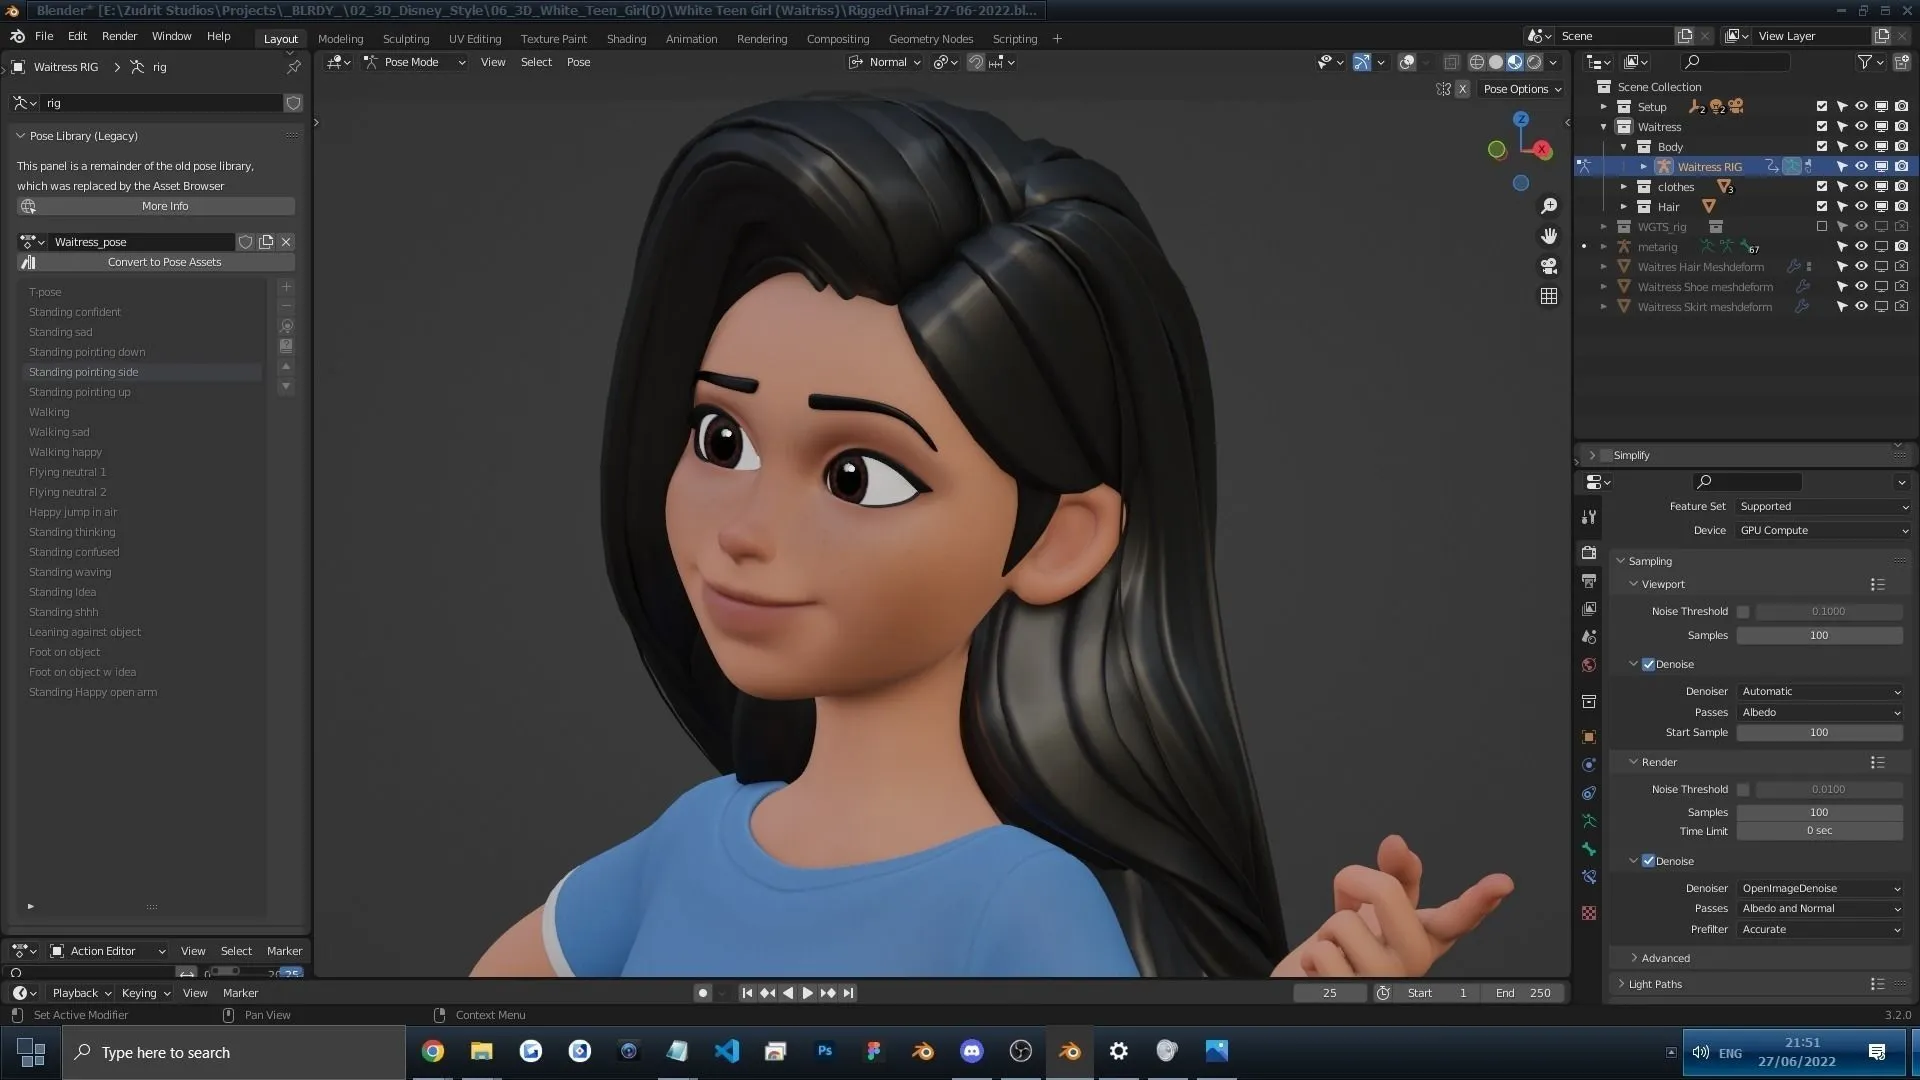
Task: Click the More Info button
Action: 164,206
